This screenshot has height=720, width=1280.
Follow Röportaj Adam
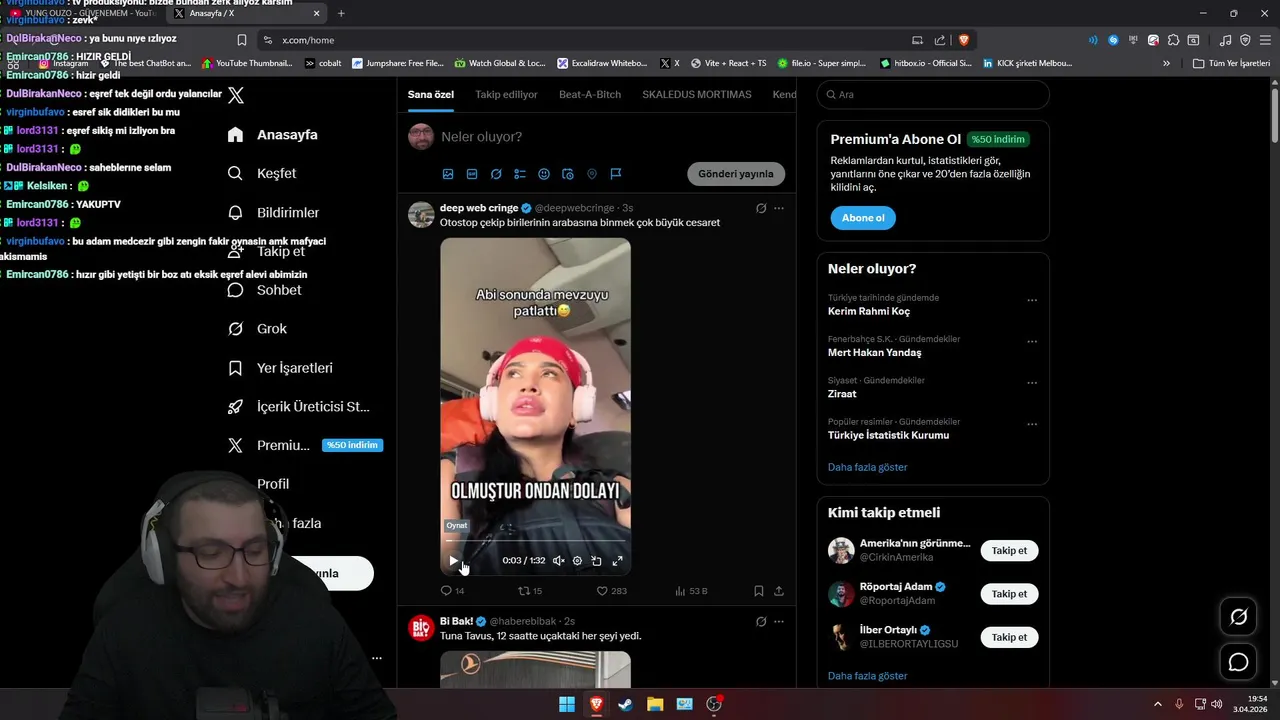[x=1009, y=594]
